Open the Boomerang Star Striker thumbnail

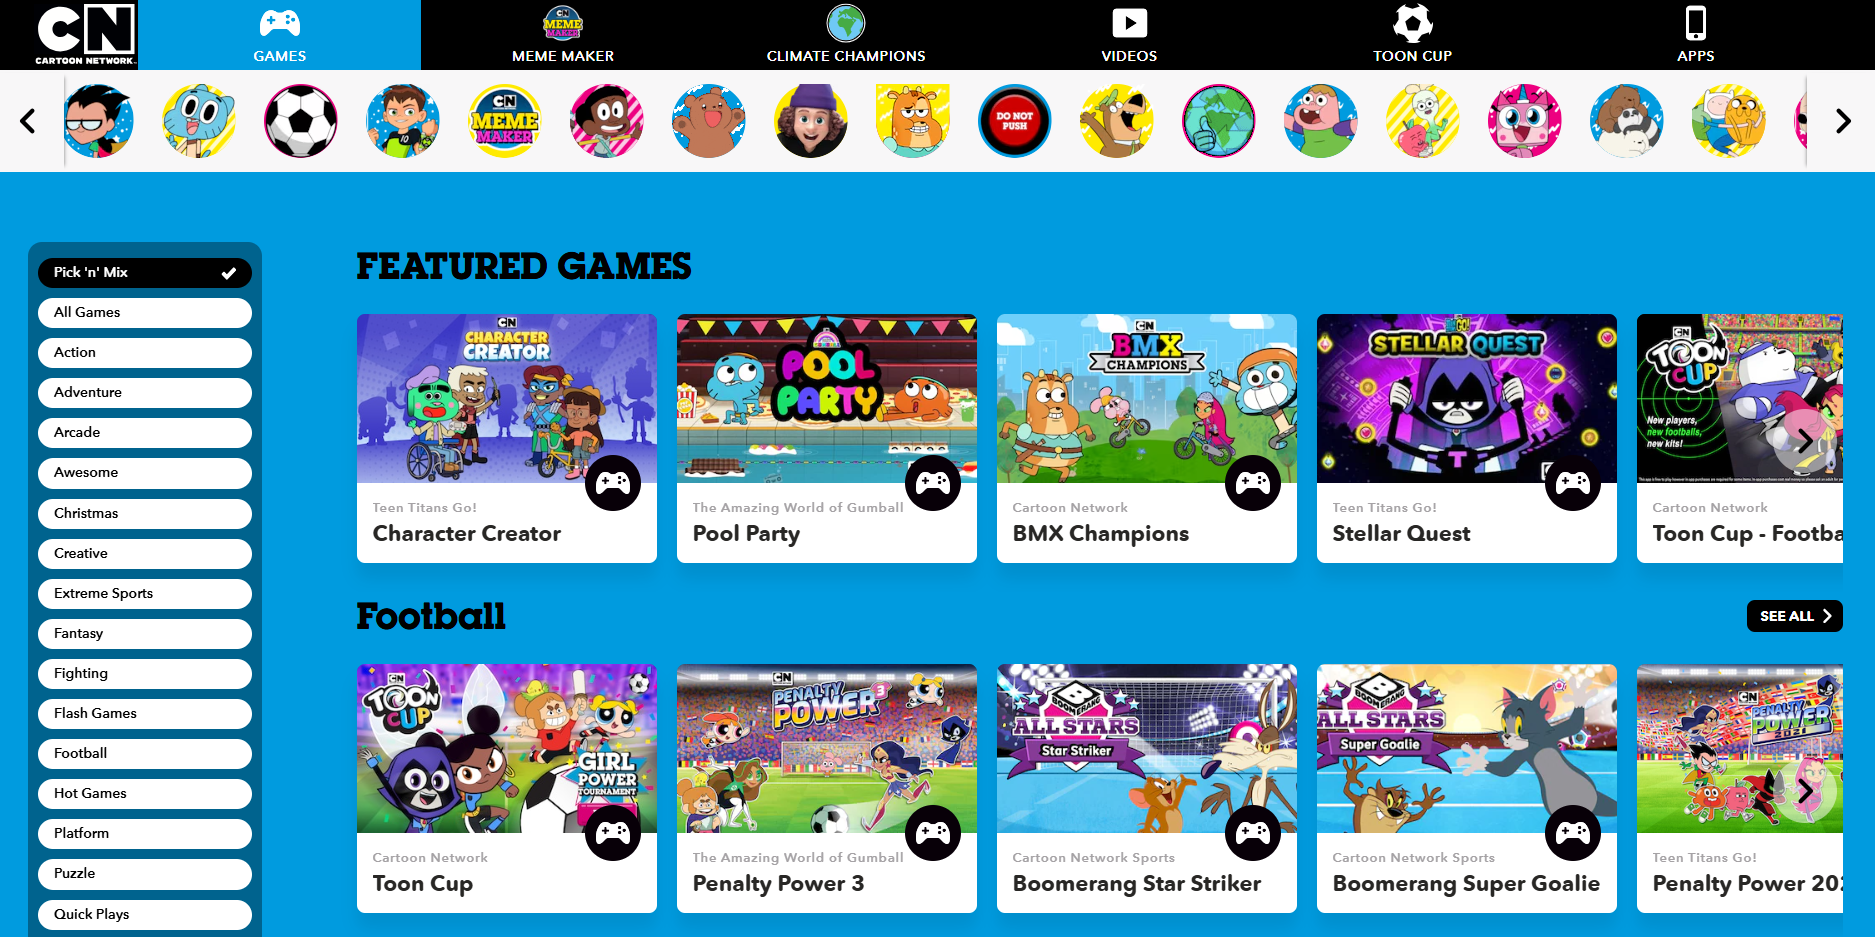(1147, 748)
